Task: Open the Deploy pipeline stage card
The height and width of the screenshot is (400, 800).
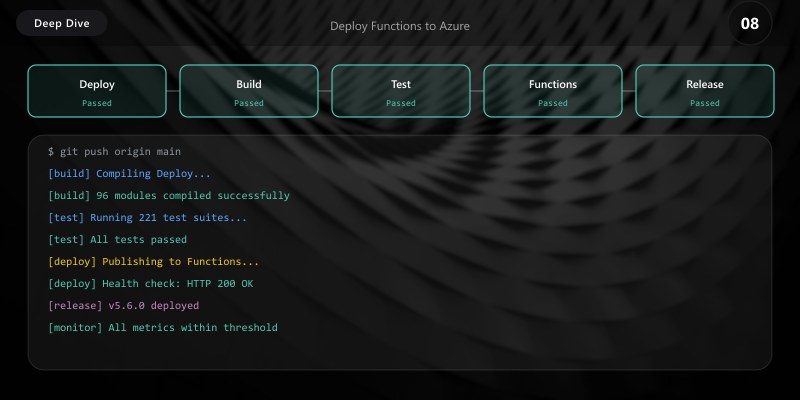Action: coord(97,91)
